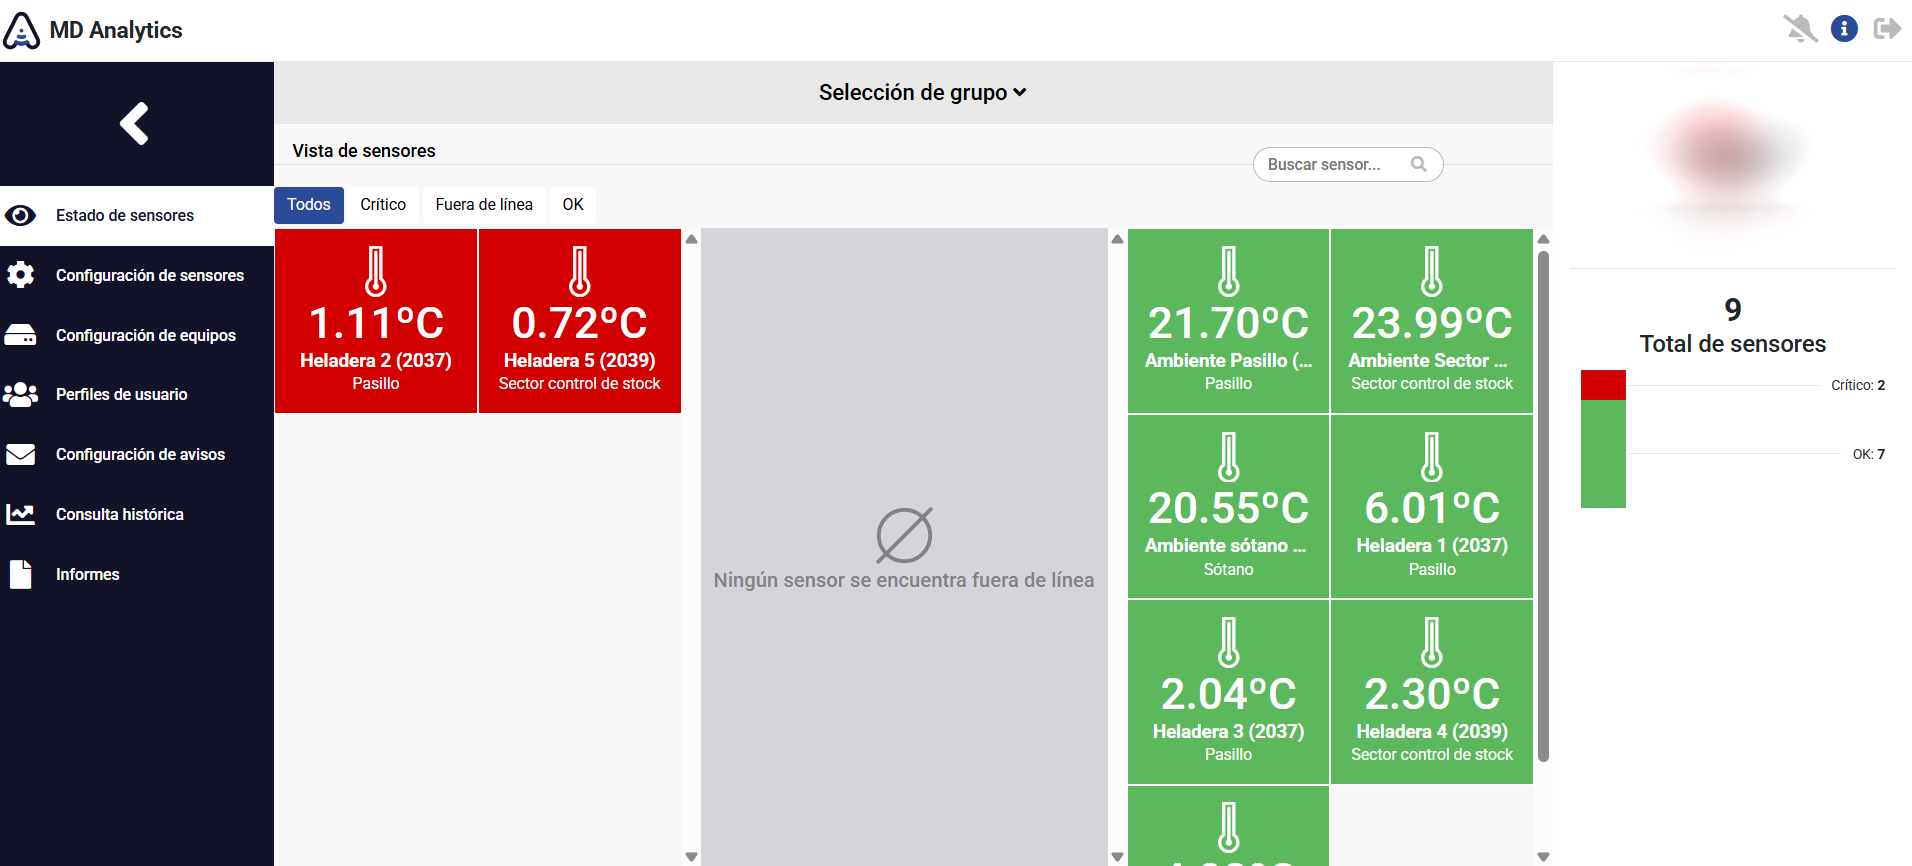Click the thermometer icon on Heladera 1 card
This screenshot has width=1912, height=866.
(1432, 457)
